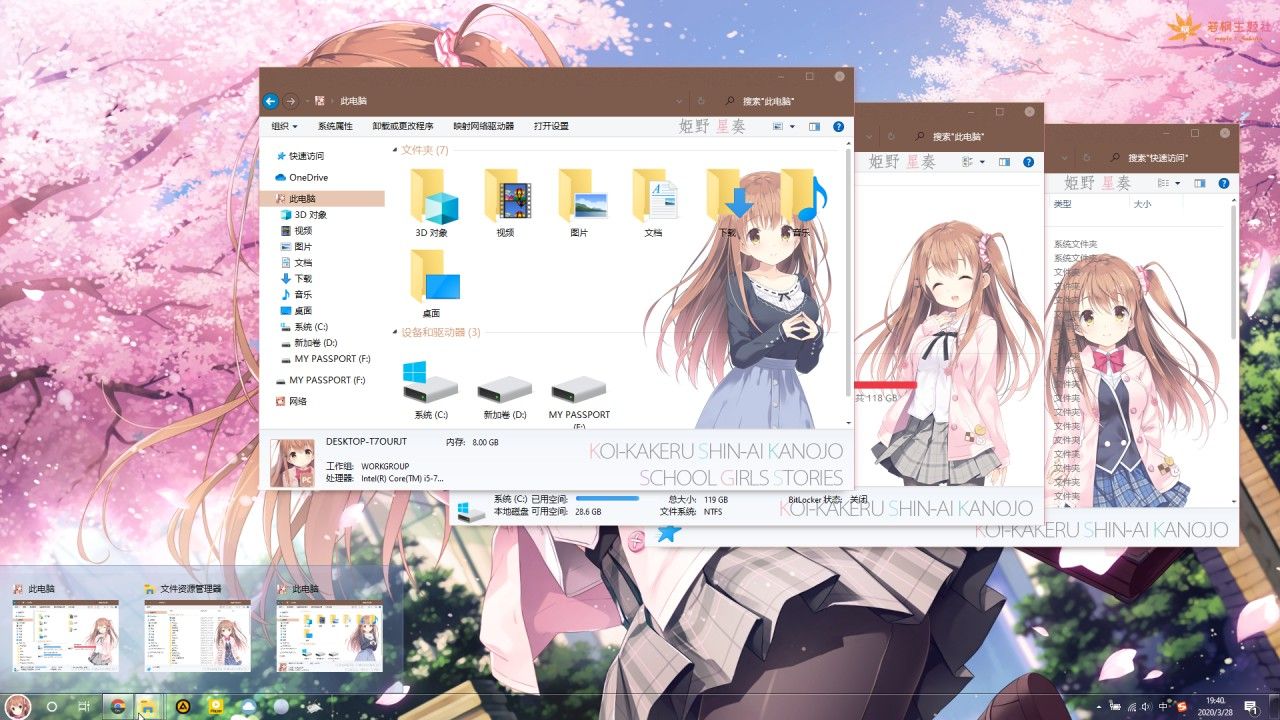Click the Cortana circle on taskbar

(x=52, y=706)
